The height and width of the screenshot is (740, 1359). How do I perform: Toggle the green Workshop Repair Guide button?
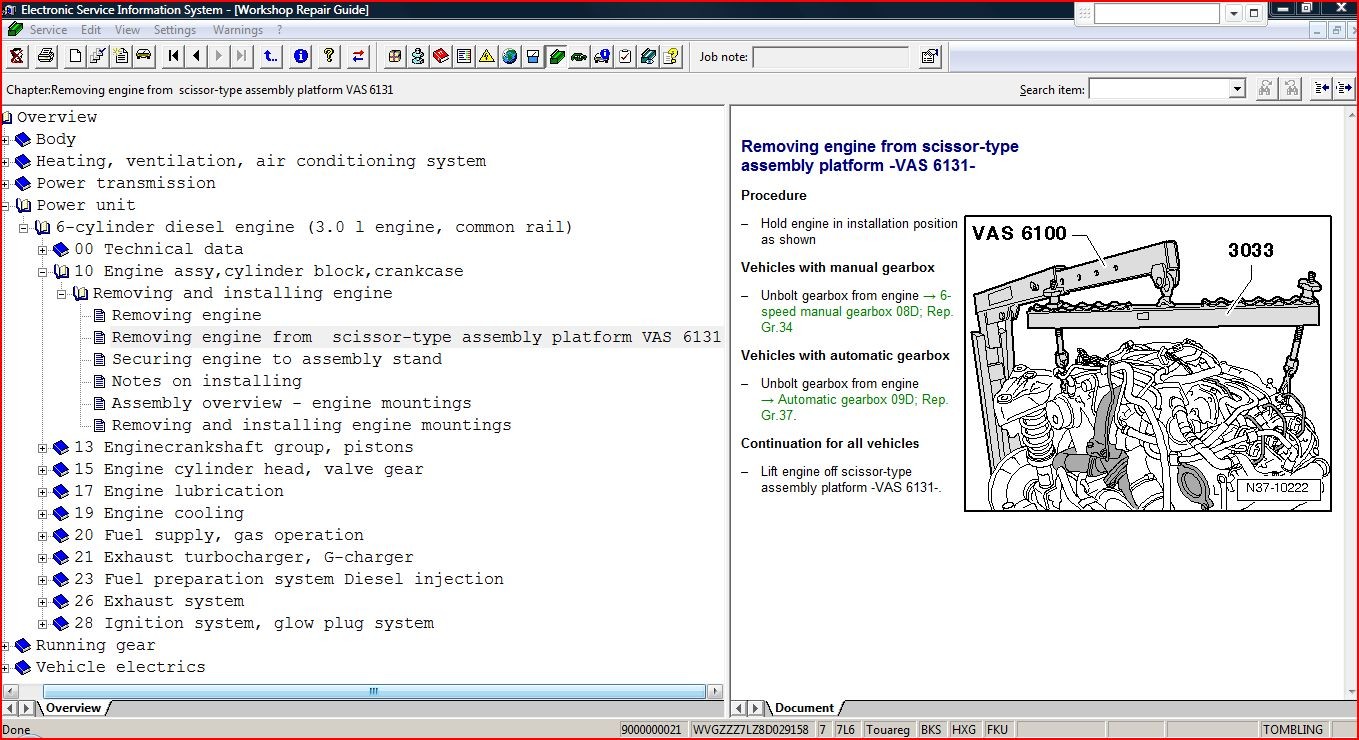click(556, 56)
